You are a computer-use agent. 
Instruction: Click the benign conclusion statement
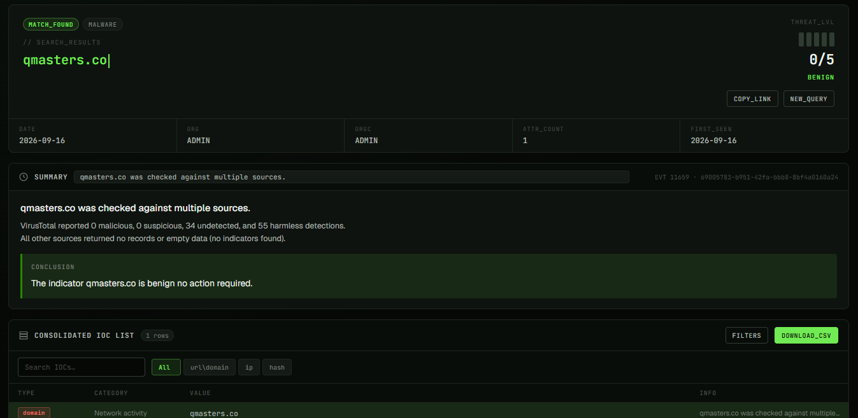point(142,283)
